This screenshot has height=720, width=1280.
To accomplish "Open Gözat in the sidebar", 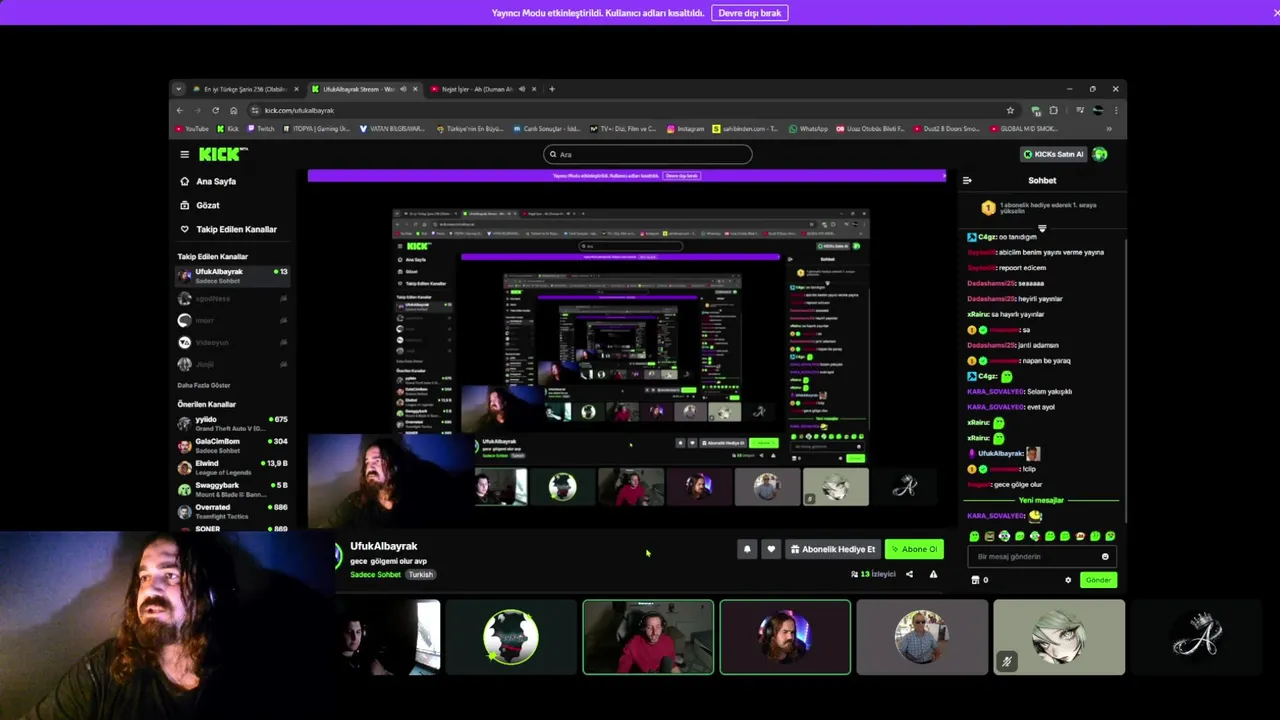I will coord(199,205).
